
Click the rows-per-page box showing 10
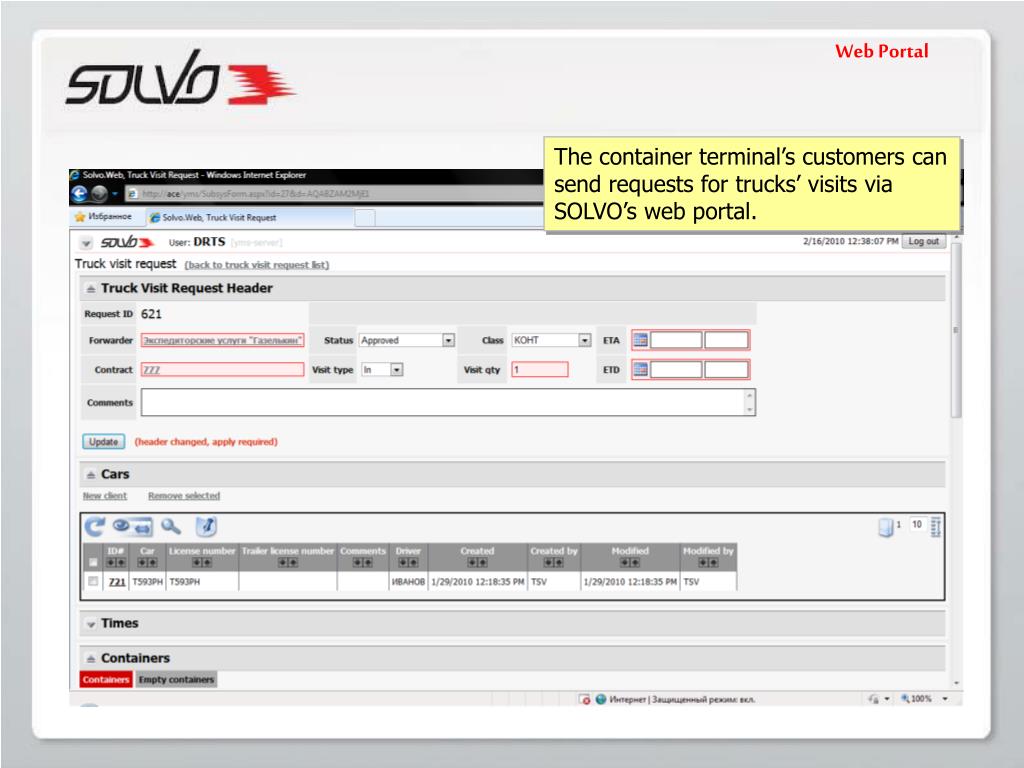click(917, 524)
